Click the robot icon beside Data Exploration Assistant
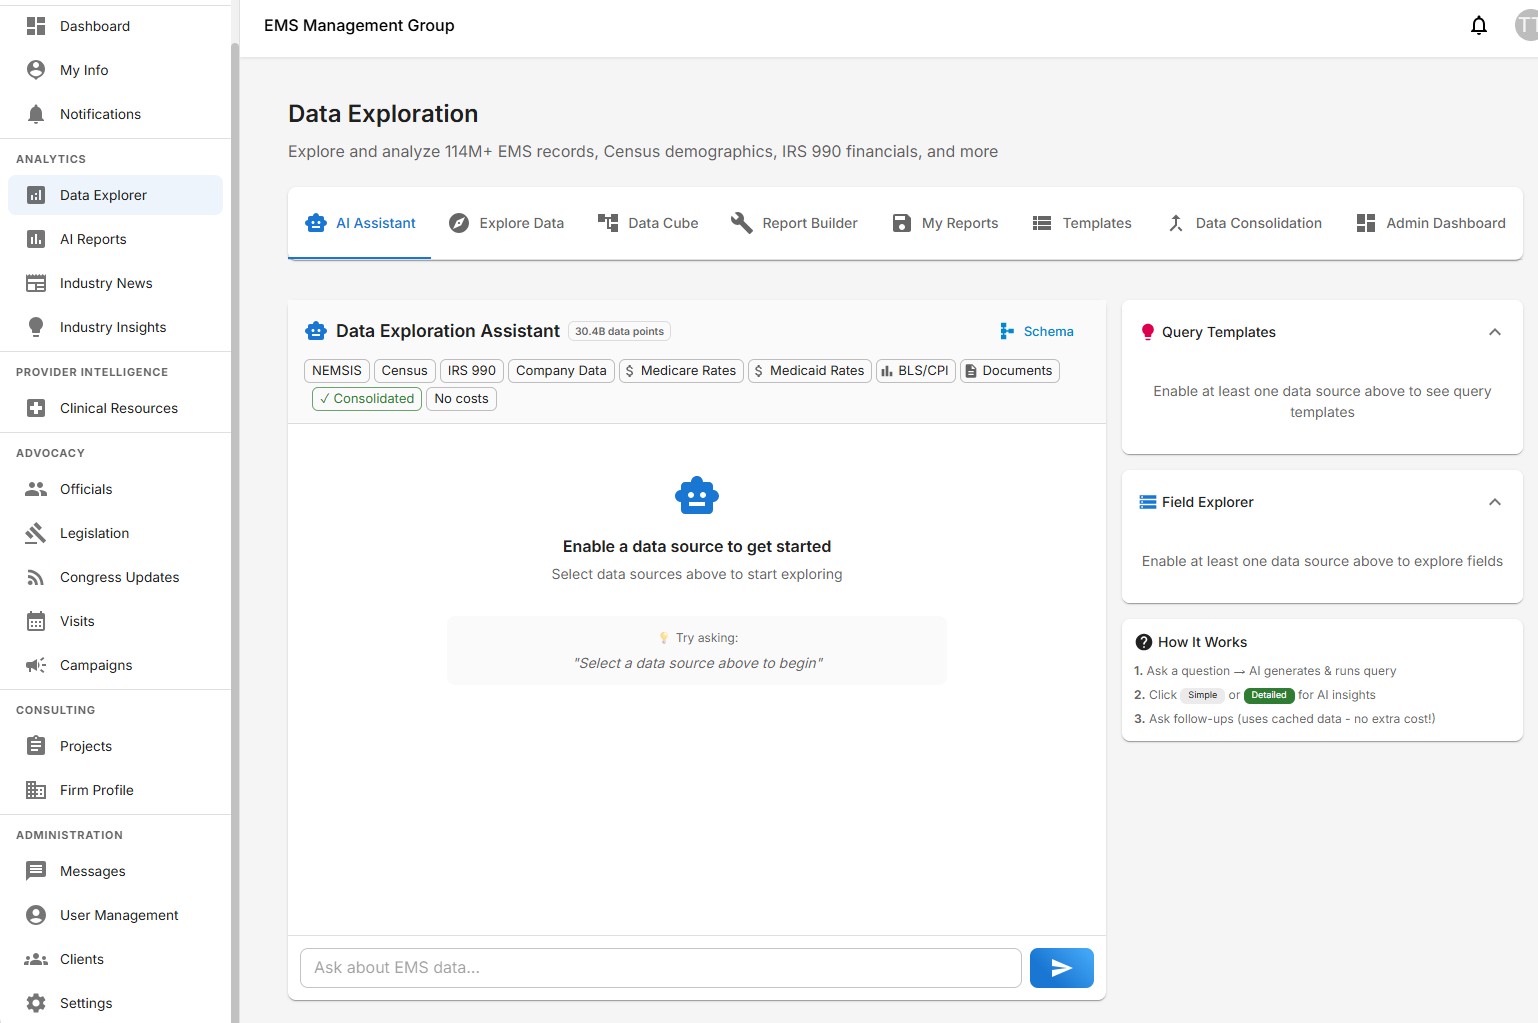The width and height of the screenshot is (1538, 1023). click(x=316, y=331)
